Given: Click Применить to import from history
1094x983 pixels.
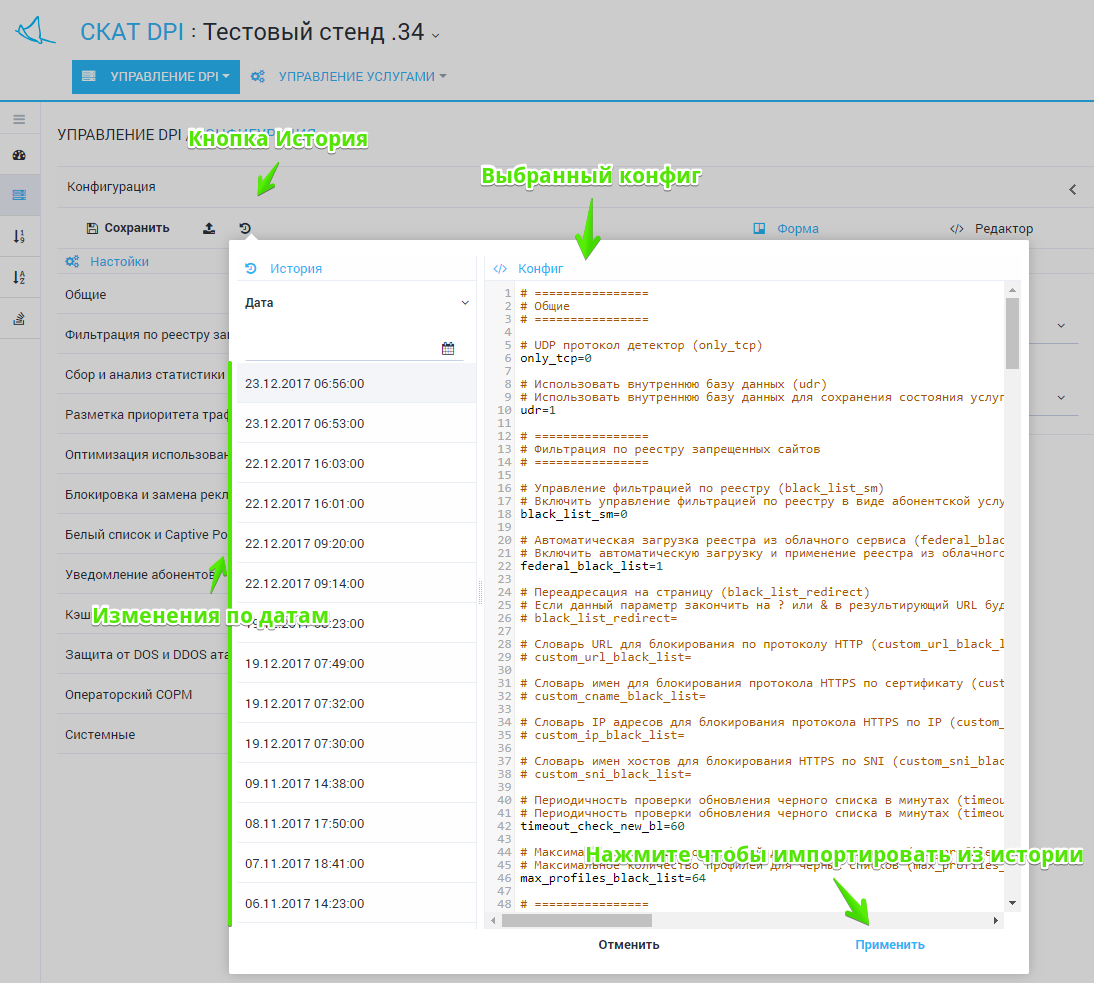Looking at the screenshot, I should (889, 945).
